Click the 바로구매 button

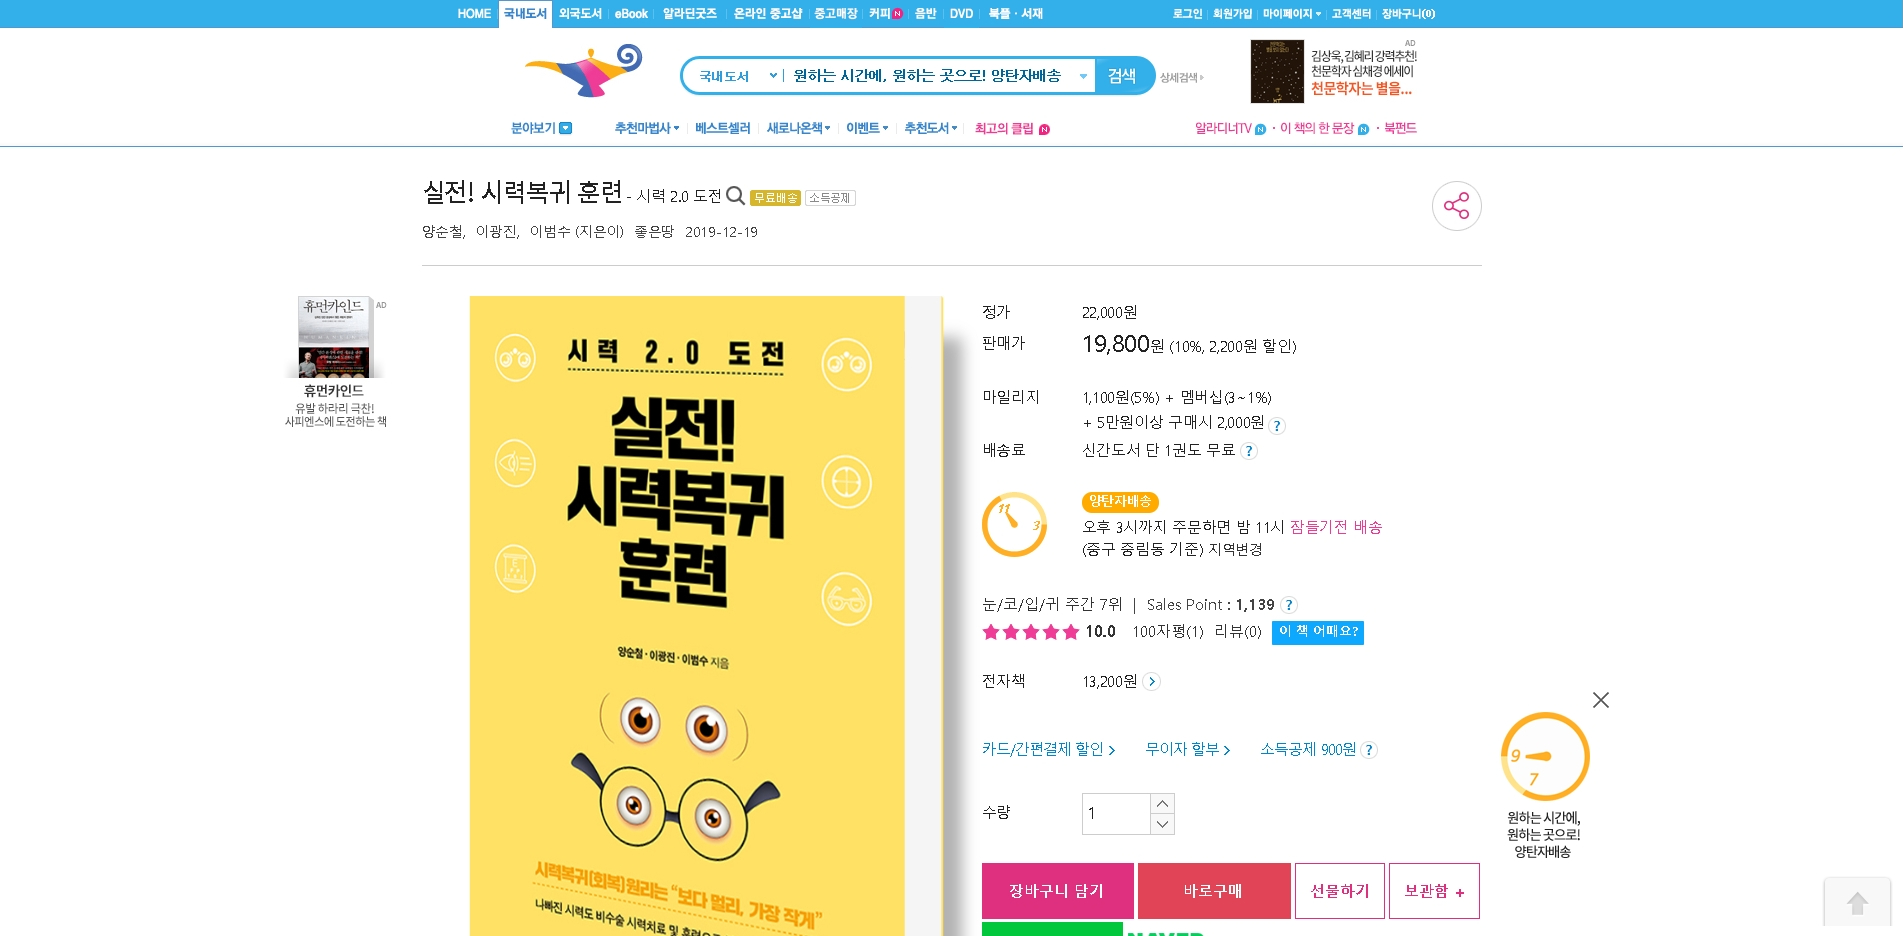pyautogui.click(x=1214, y=891)
